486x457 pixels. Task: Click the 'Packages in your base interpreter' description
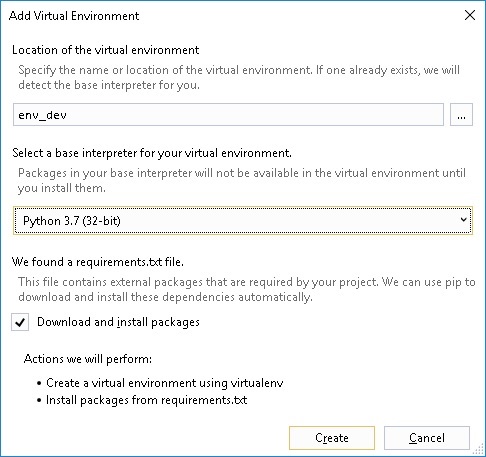pos(242,180)
